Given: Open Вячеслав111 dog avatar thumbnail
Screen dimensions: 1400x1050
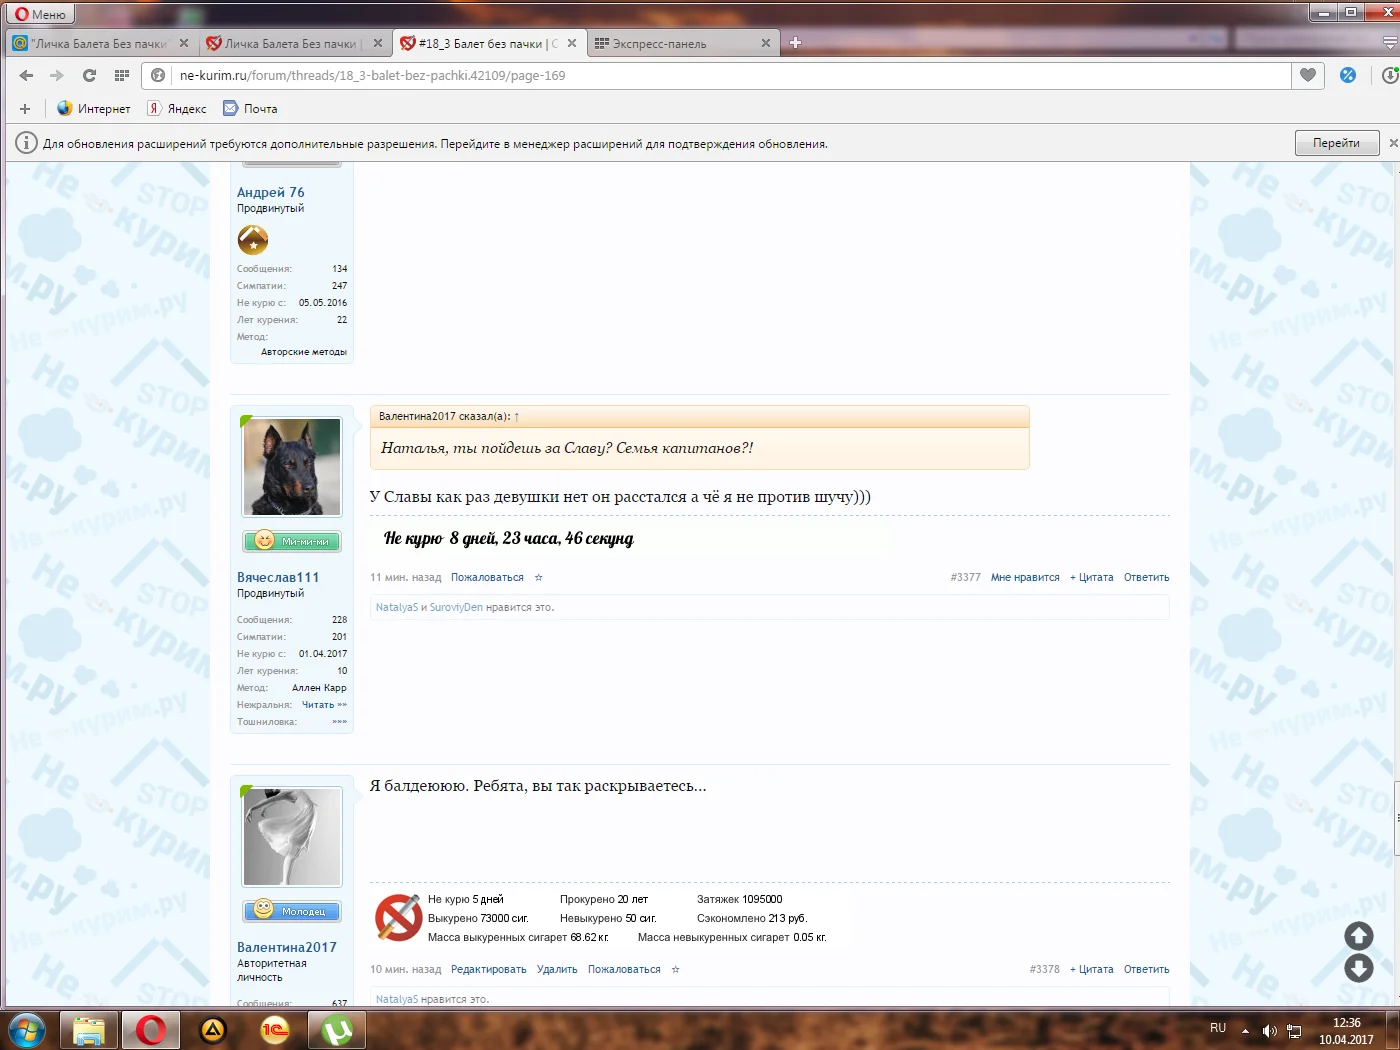Looking at the screenshot, I should pos(292,467).
